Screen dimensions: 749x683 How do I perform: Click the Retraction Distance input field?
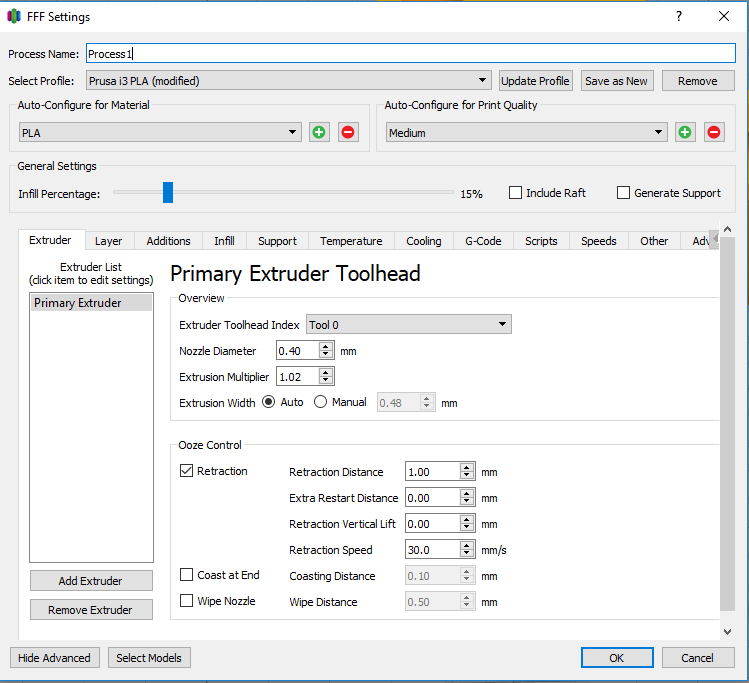(x=433, y=471)
